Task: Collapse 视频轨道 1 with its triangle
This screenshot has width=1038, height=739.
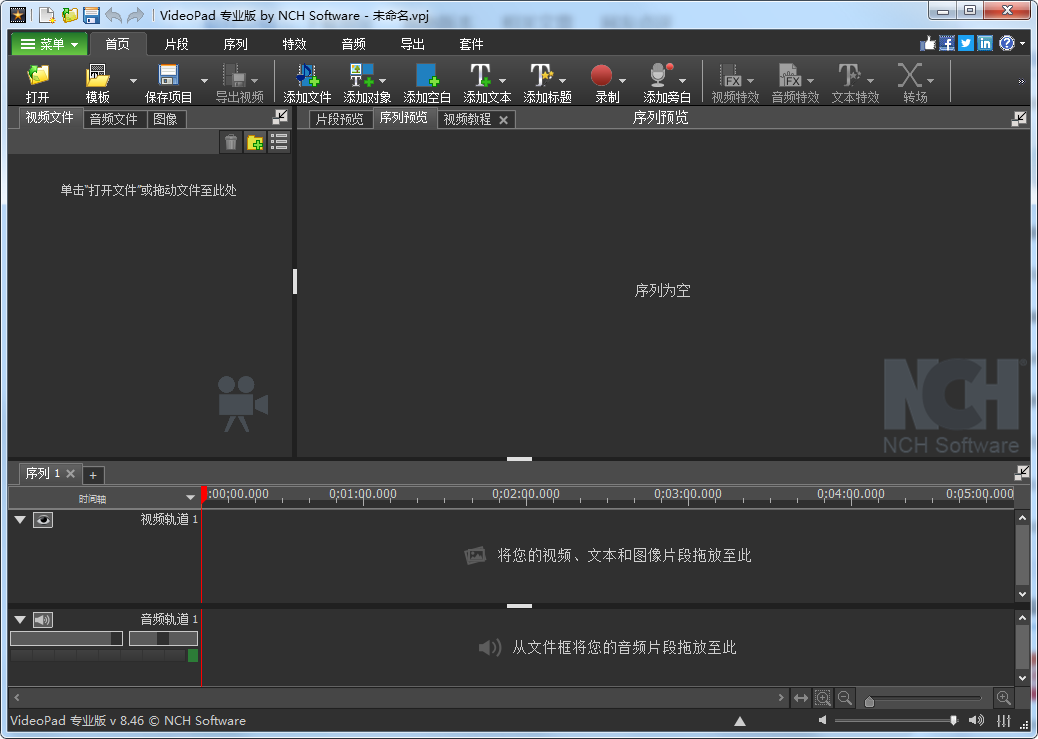Action: (19, 520)
